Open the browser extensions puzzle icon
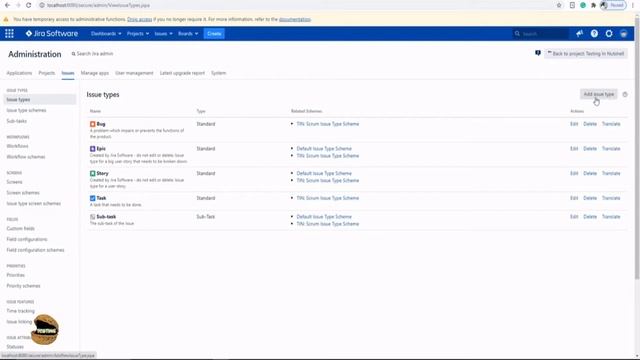The height and width of the screenshot is (360, 640). coord(593,5)
